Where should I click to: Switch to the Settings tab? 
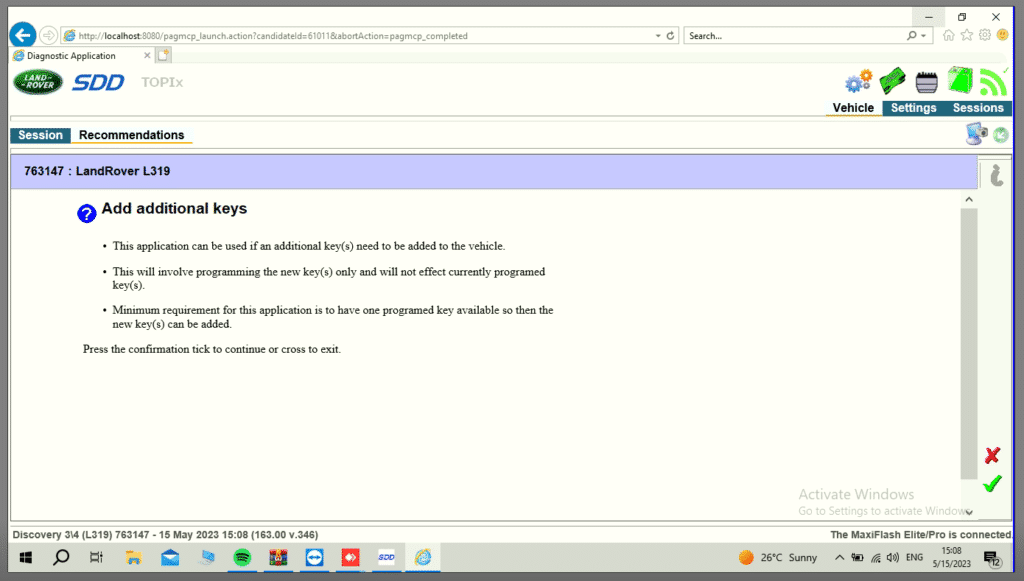[x=913, y=108]
